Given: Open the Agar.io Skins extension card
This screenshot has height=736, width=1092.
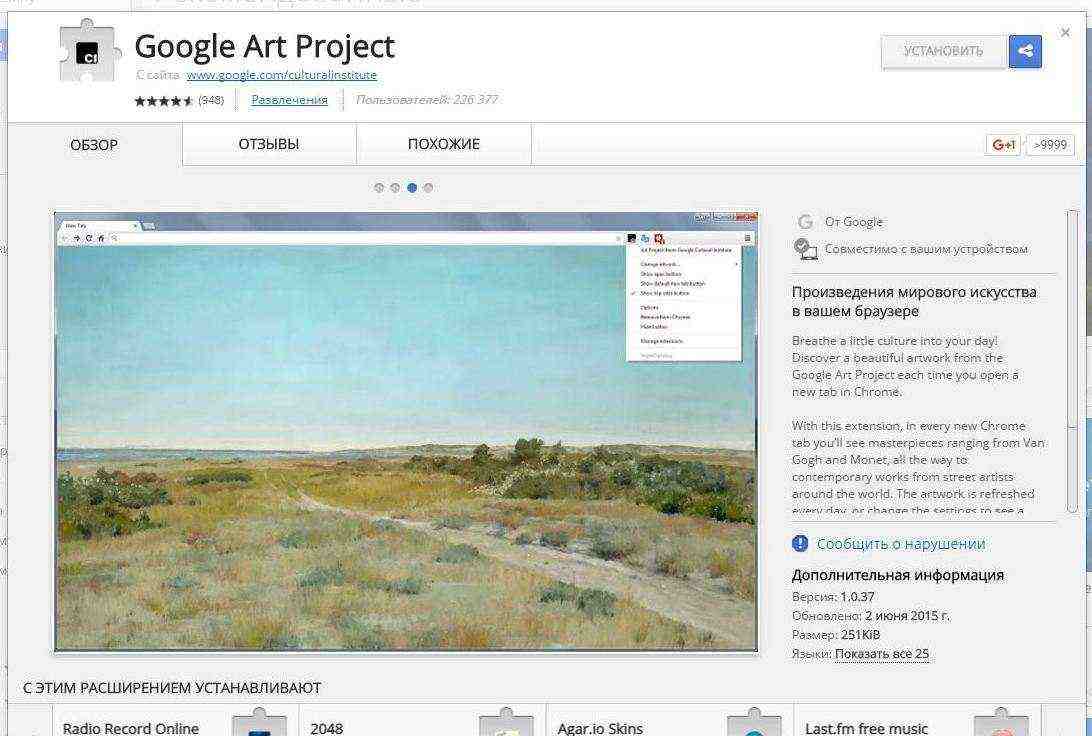Looking at the screenshot, I should click(669, 720).
